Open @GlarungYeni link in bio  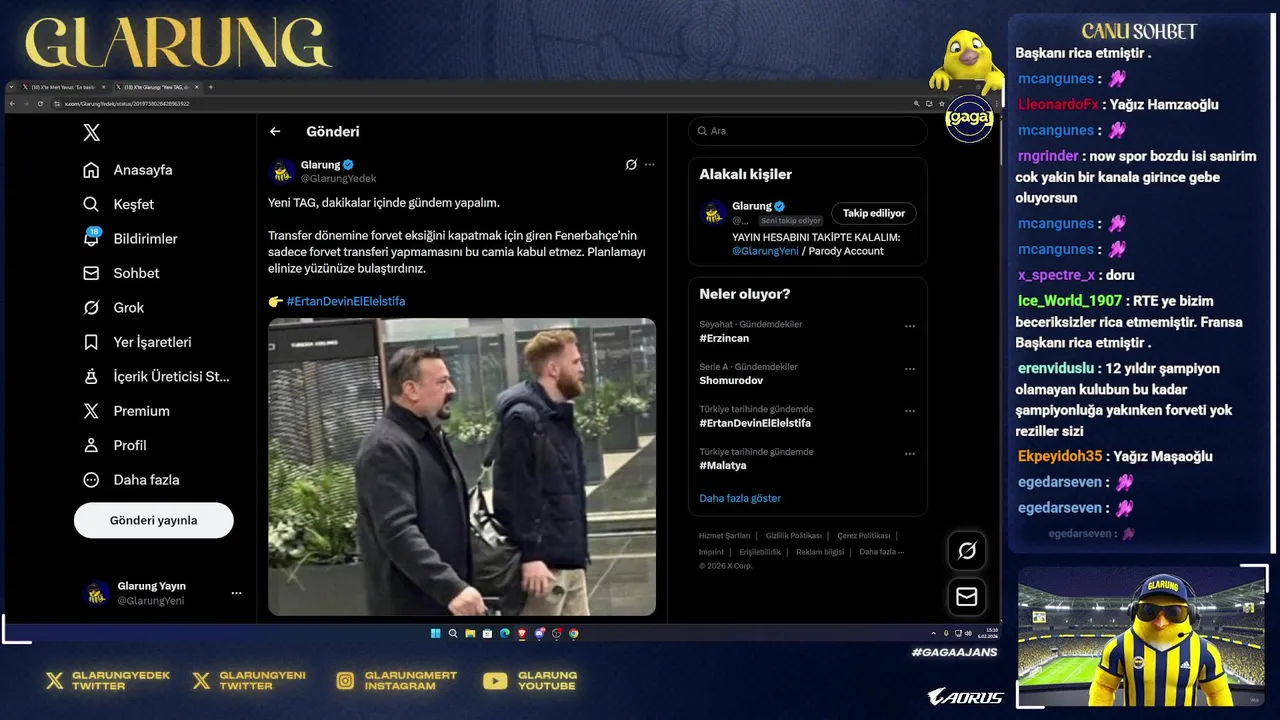[765, 251]
